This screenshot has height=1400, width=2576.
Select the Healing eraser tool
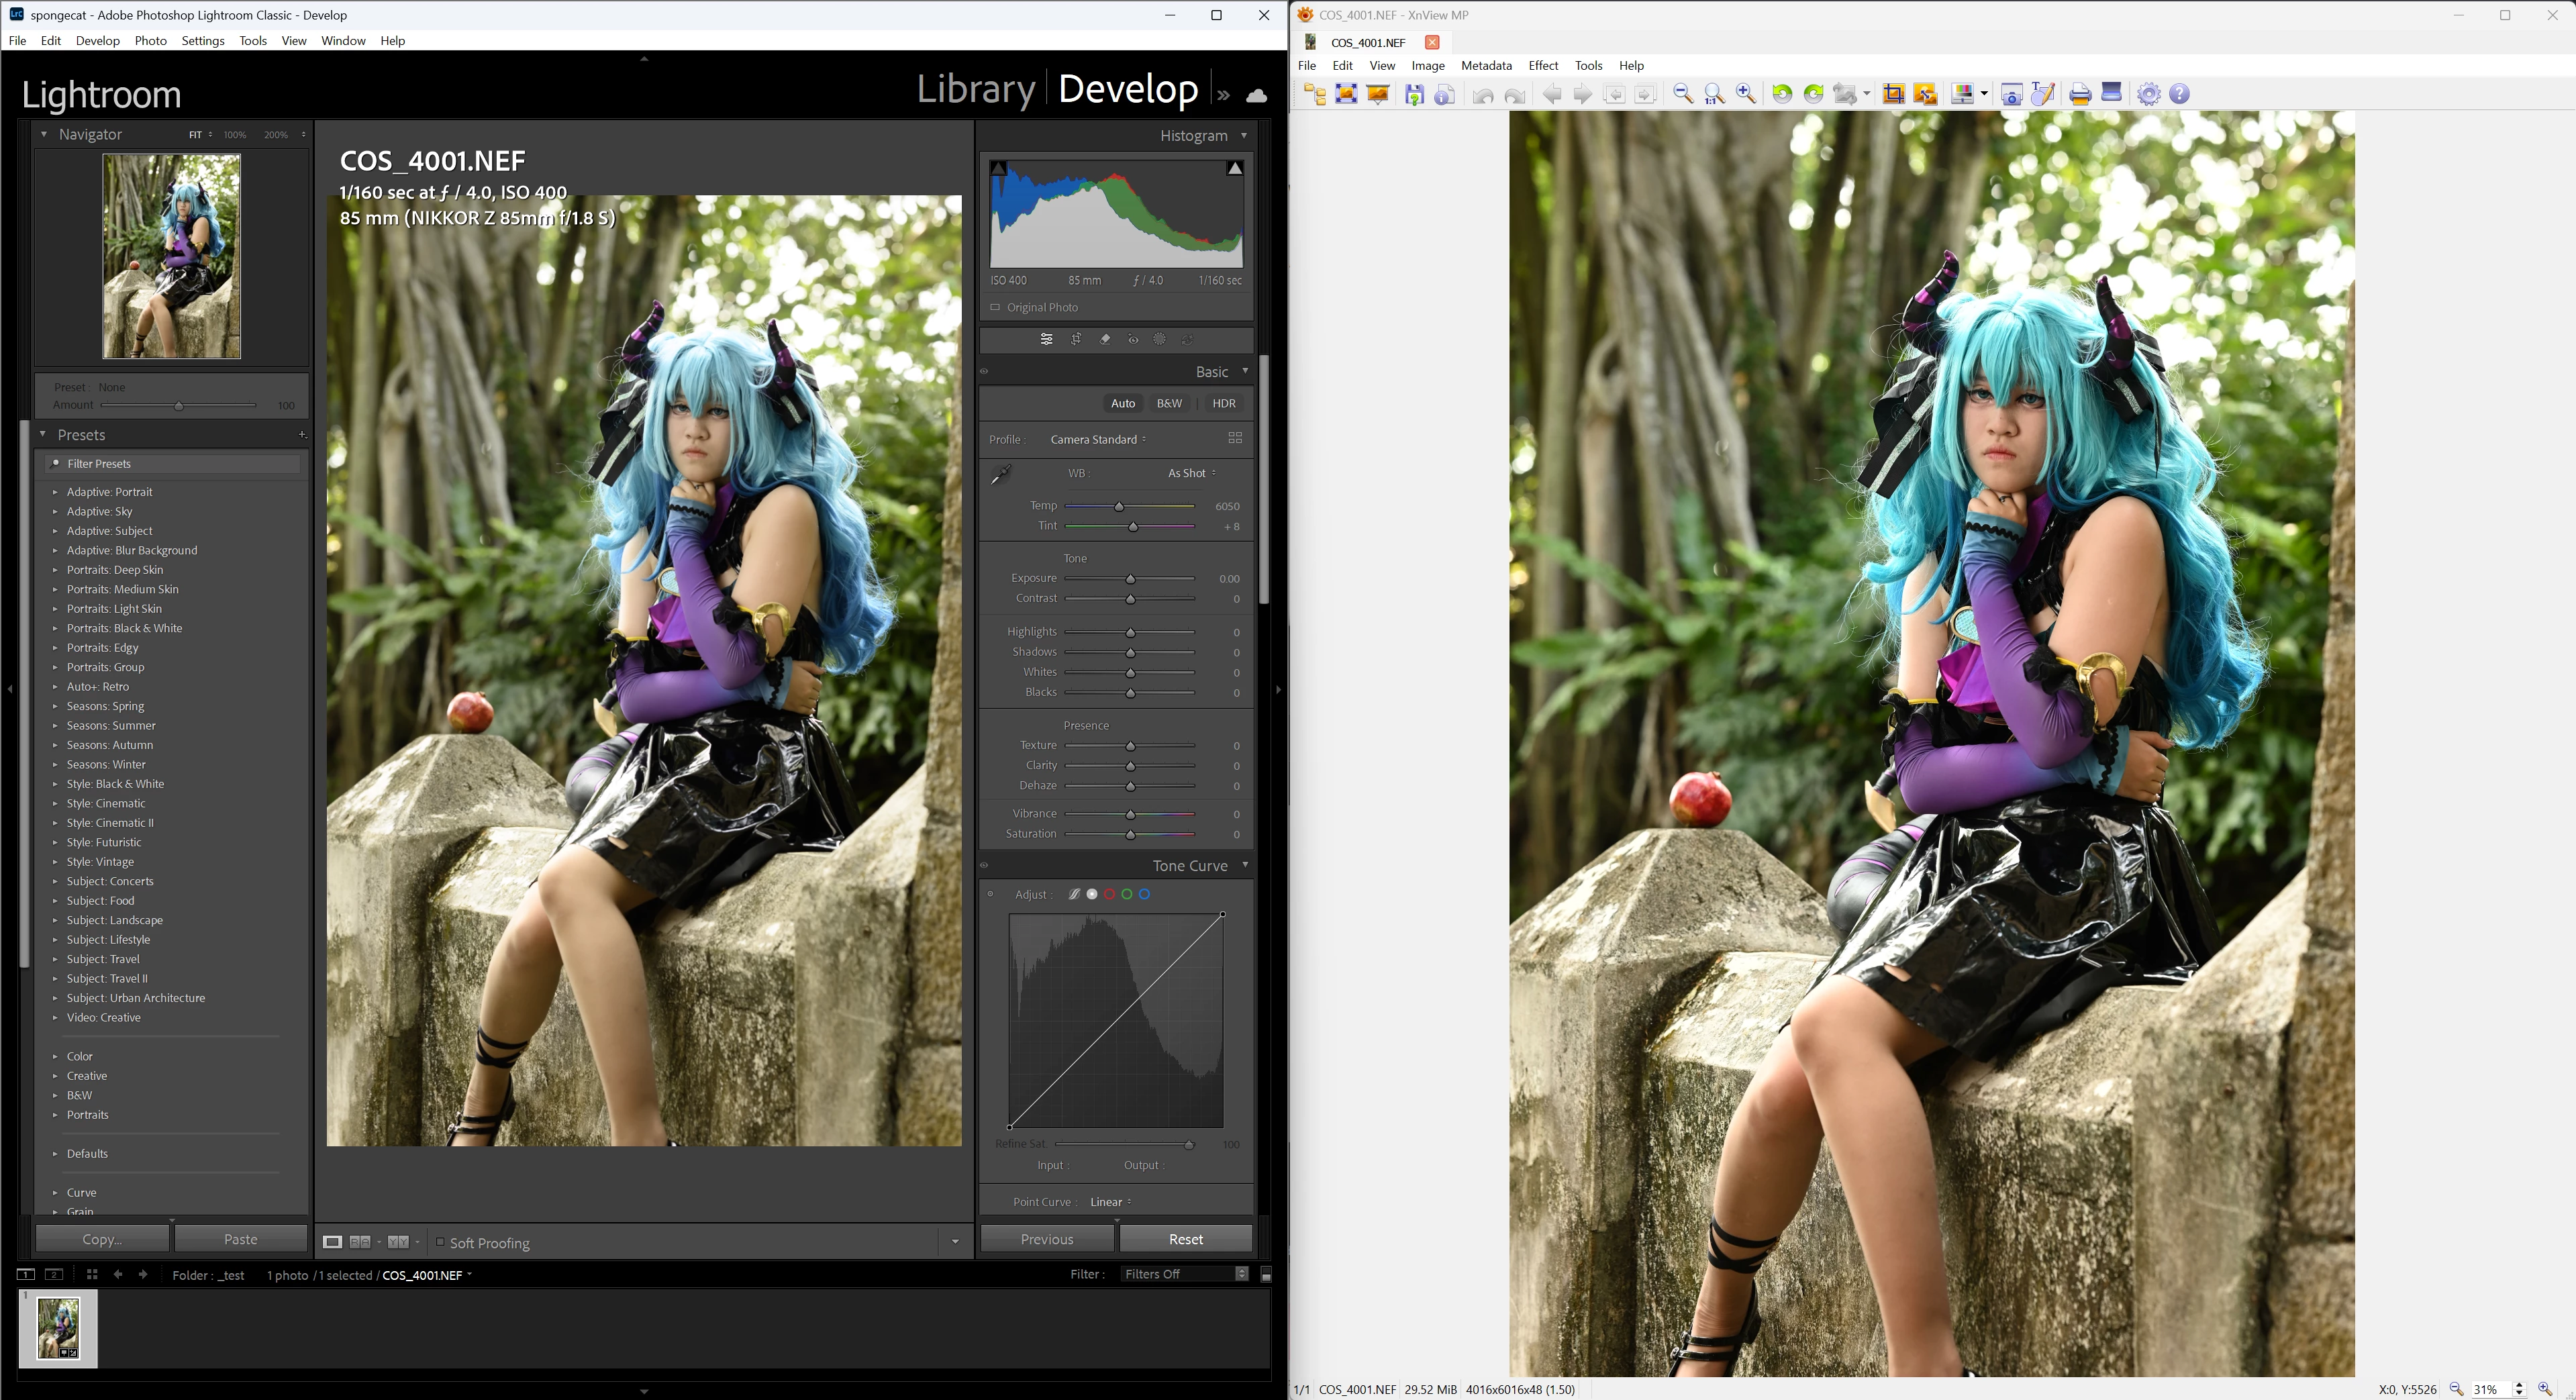[1105, 340]
